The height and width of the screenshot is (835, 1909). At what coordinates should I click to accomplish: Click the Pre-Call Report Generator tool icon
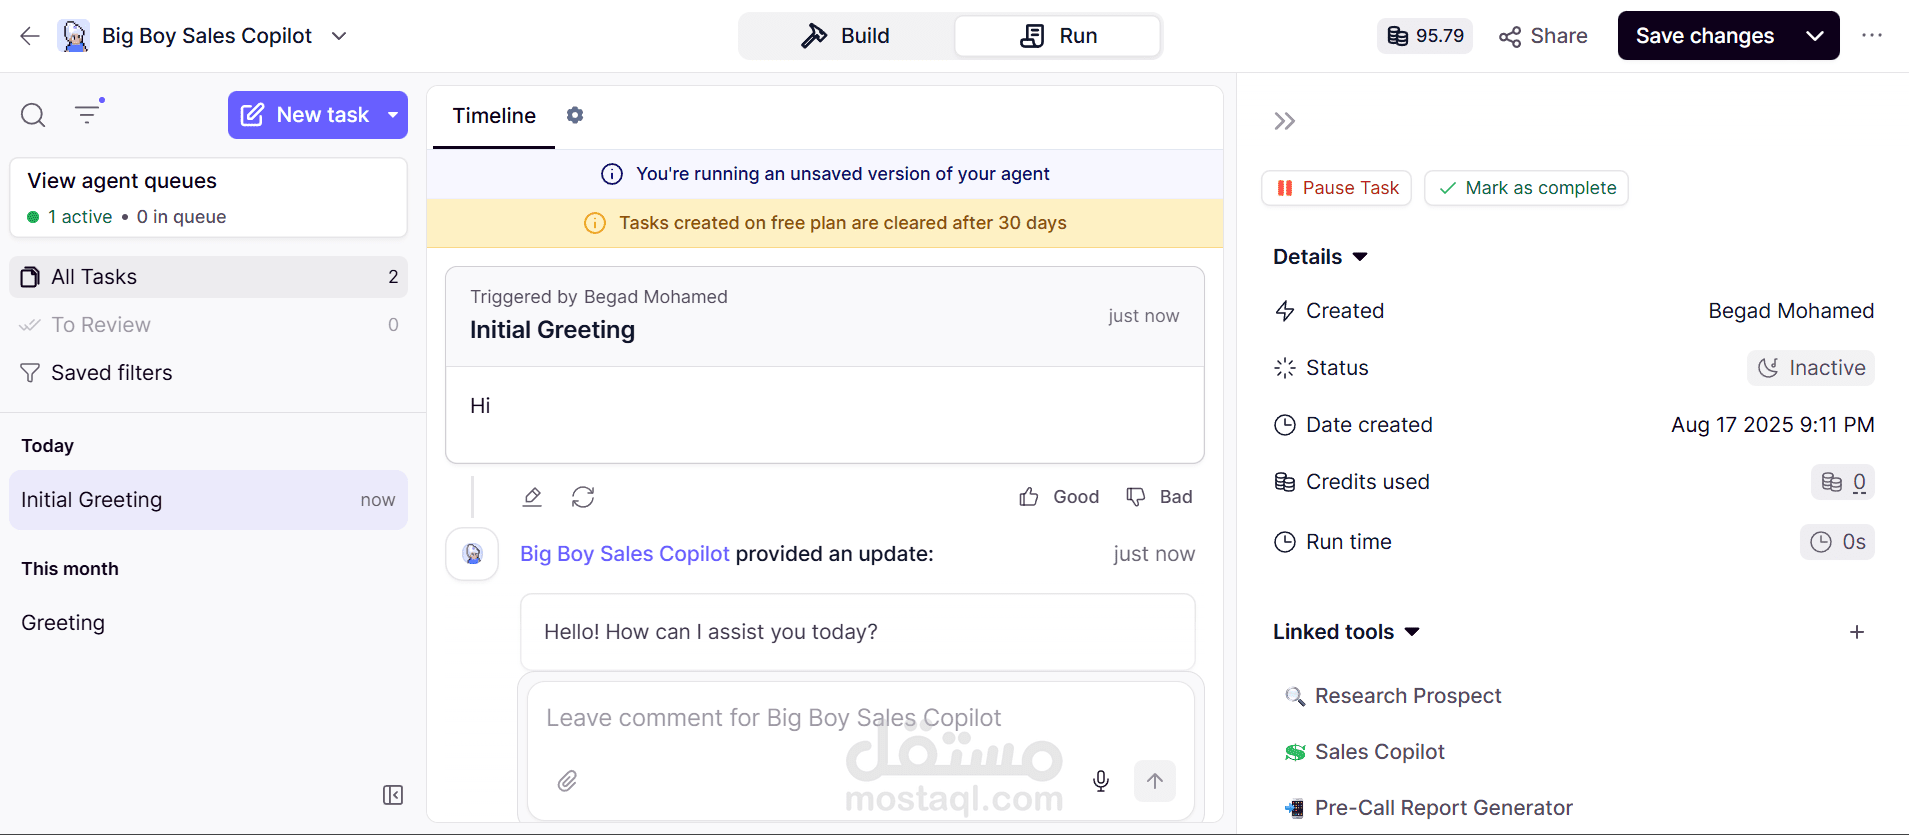[1295, 808]
